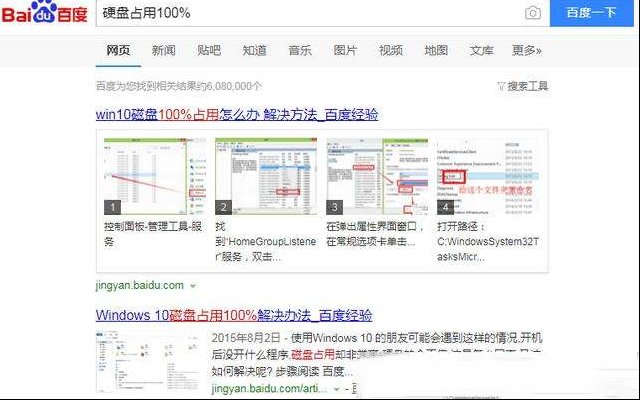Open camera image search icon
This screenshot has width=640, height=400.
click(x=533, y=13)
